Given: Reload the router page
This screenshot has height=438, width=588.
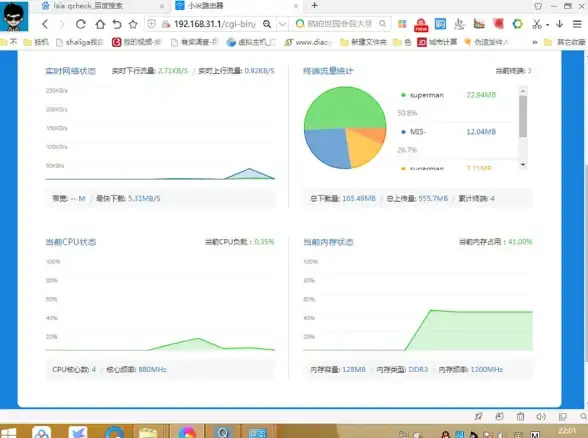Looking at the screenshot, I should point(81,24).
